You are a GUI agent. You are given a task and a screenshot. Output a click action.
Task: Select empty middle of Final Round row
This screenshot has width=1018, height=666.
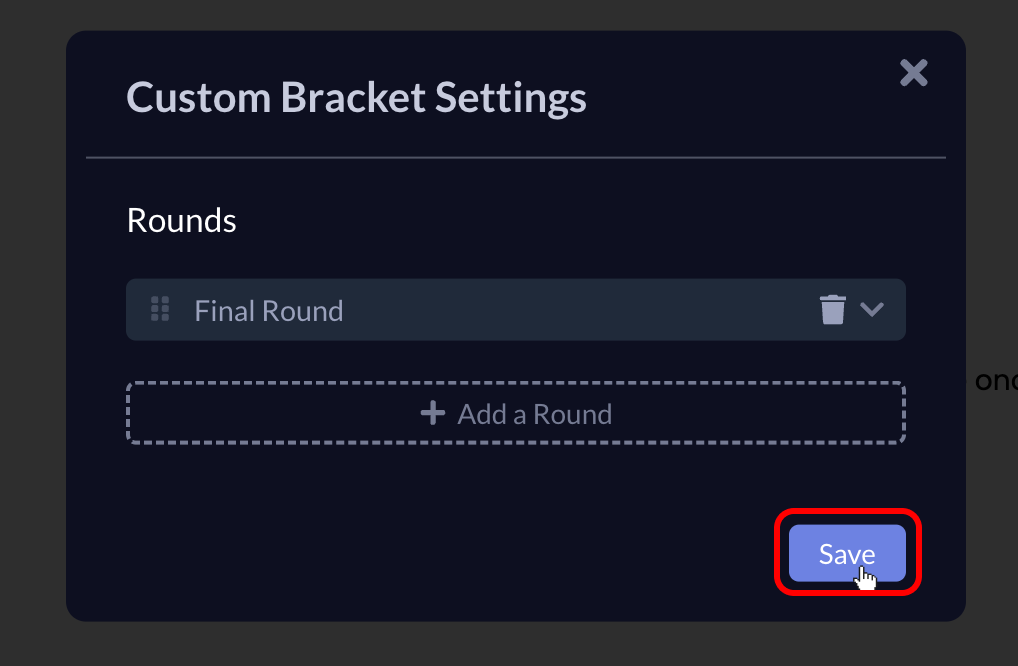(x=578, y=310)
